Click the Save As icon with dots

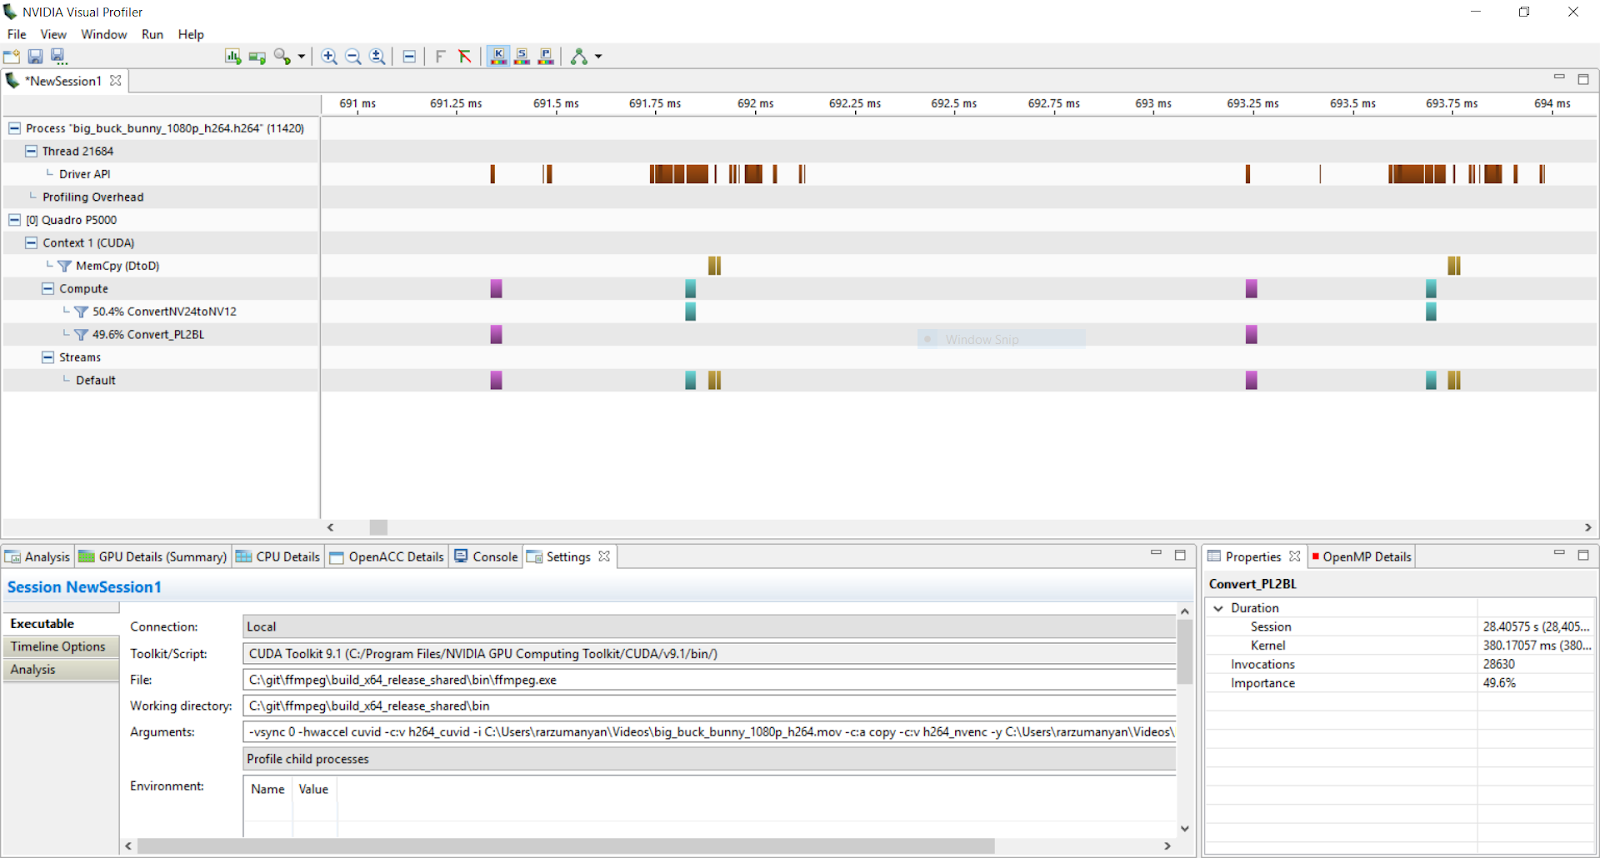pyautogui.click(x=58, y=57)
